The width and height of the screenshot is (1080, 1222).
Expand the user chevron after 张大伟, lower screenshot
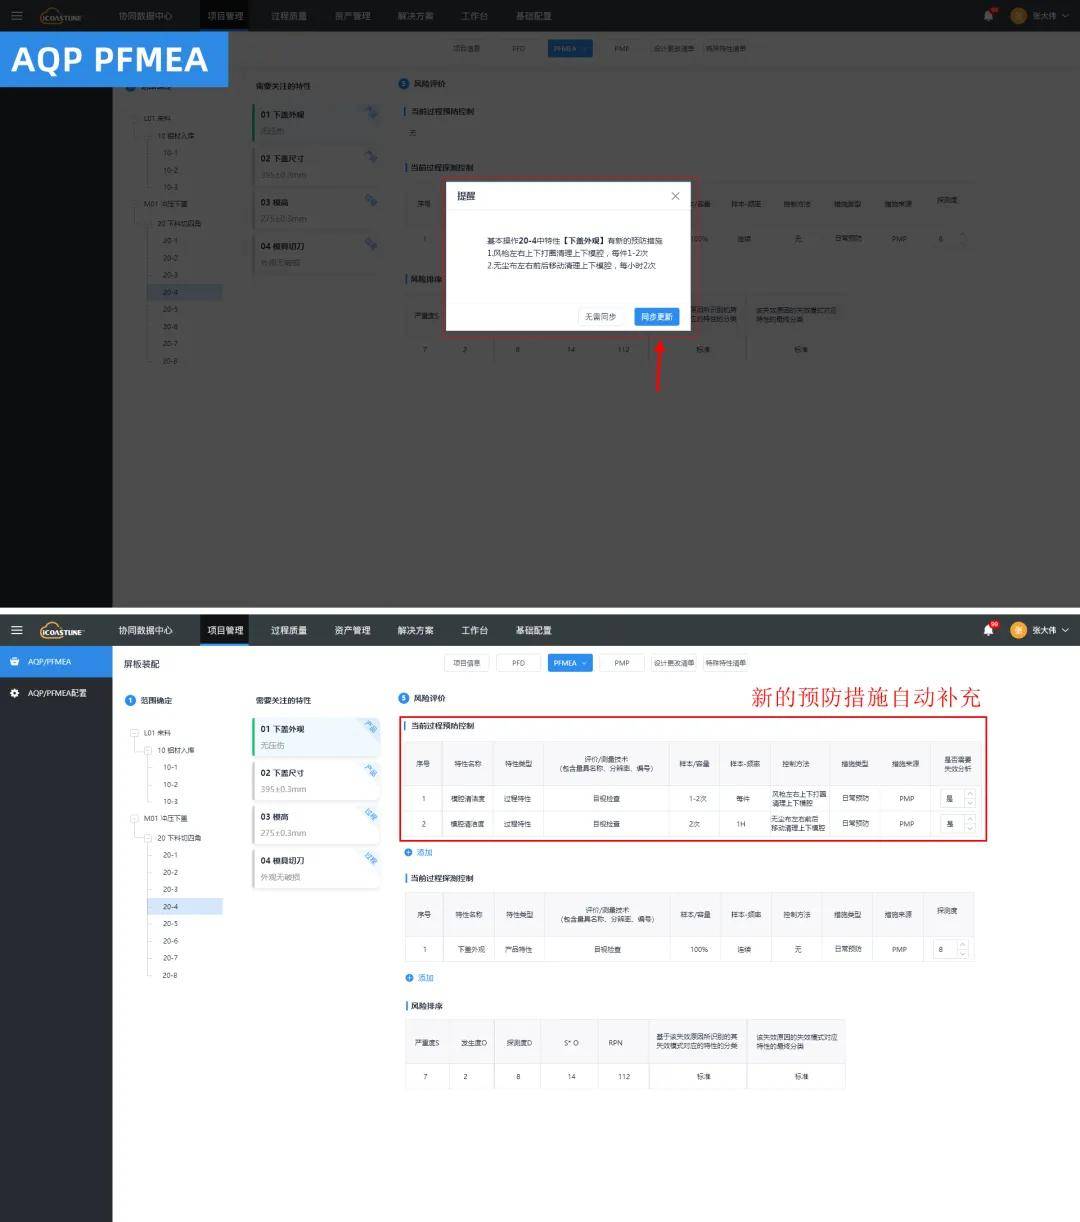click(x=1065, y=630)
